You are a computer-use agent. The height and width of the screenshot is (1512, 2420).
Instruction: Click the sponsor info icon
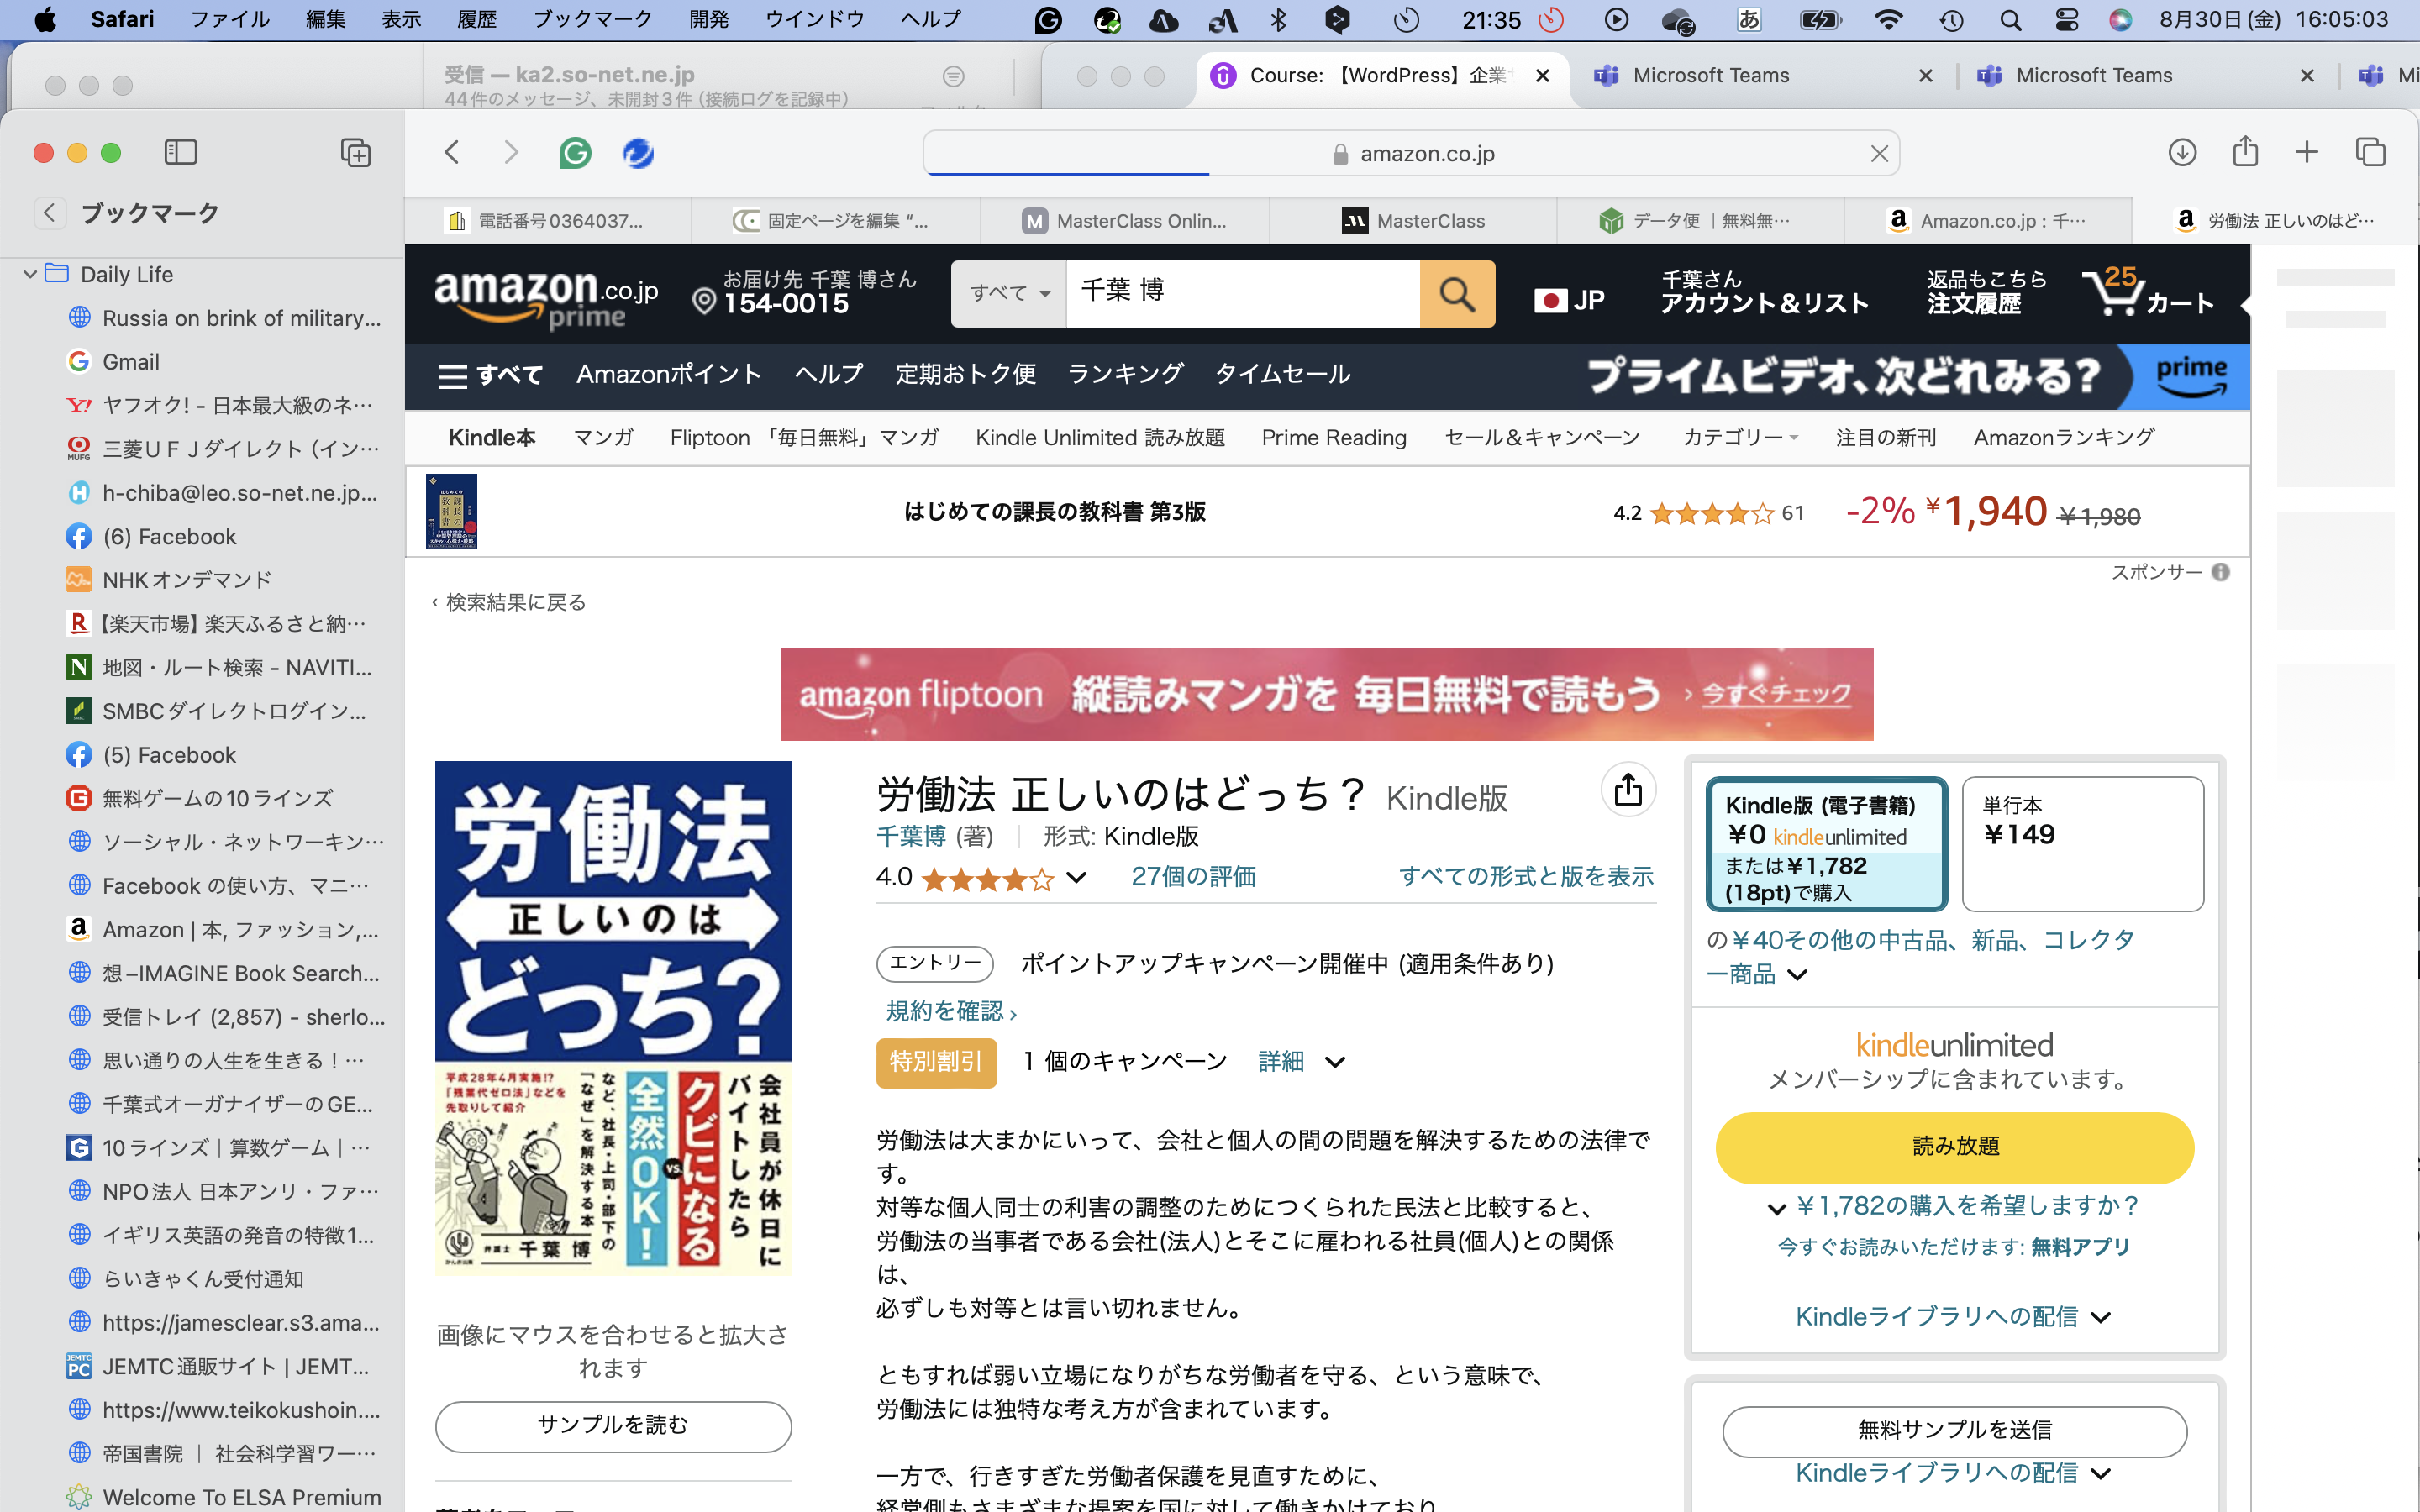coord(2221,572)
